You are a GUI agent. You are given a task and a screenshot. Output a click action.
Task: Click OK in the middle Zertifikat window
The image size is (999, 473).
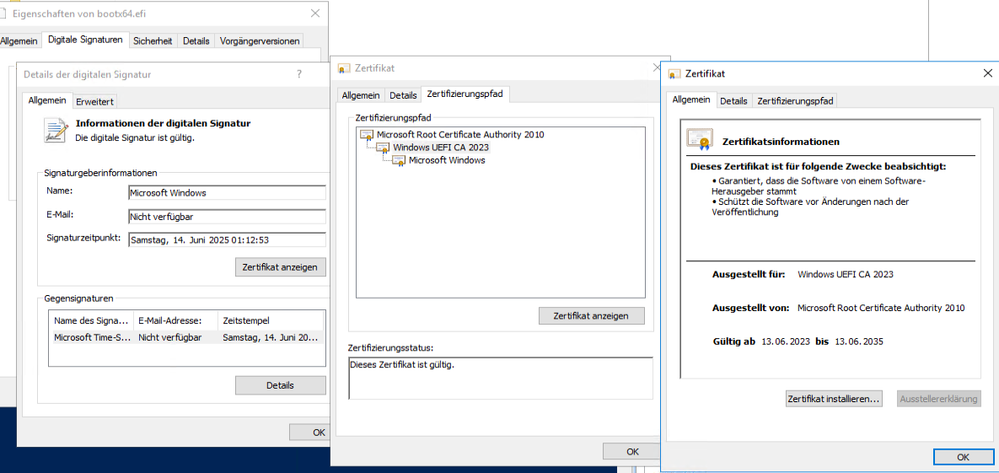633,451
